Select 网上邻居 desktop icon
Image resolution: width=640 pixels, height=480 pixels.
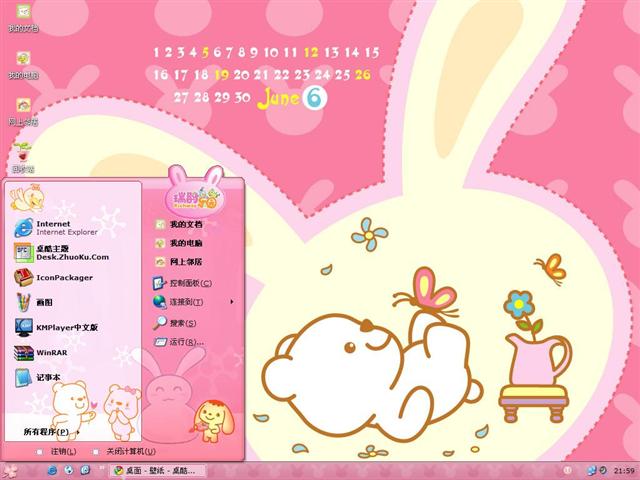23,111
